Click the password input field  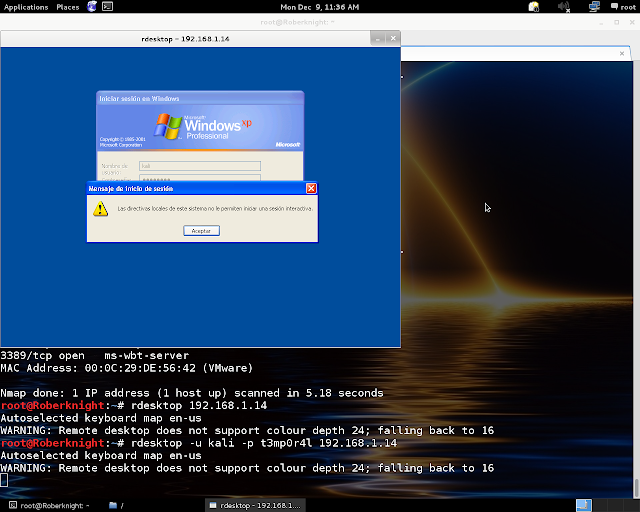coord(200,178)
